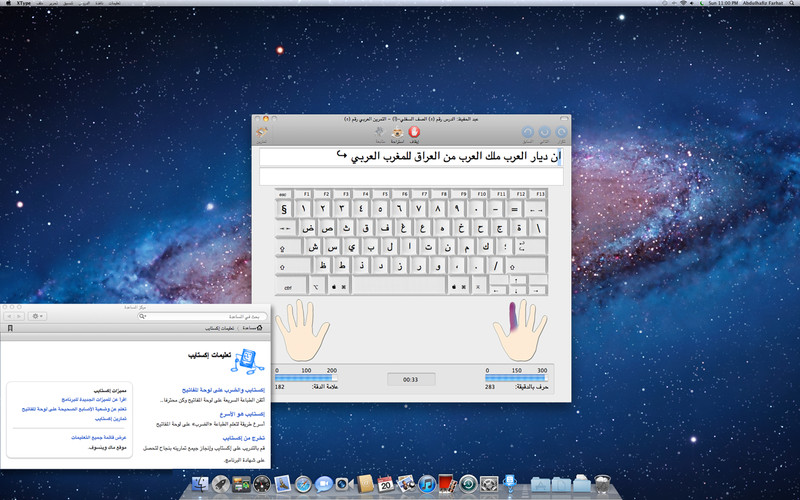This screenshot has height=500, width=800.
Task: Open the link إكستايب والضرب على لوحة المفاتيح
Action: (x=223, y=390)
